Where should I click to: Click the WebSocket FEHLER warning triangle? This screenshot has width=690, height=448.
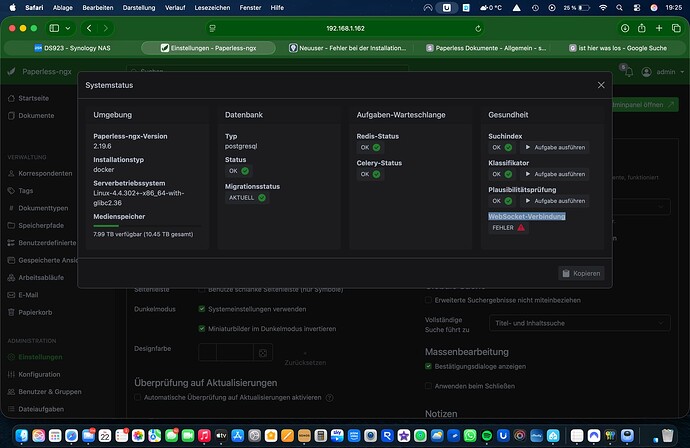click(521, 228)
